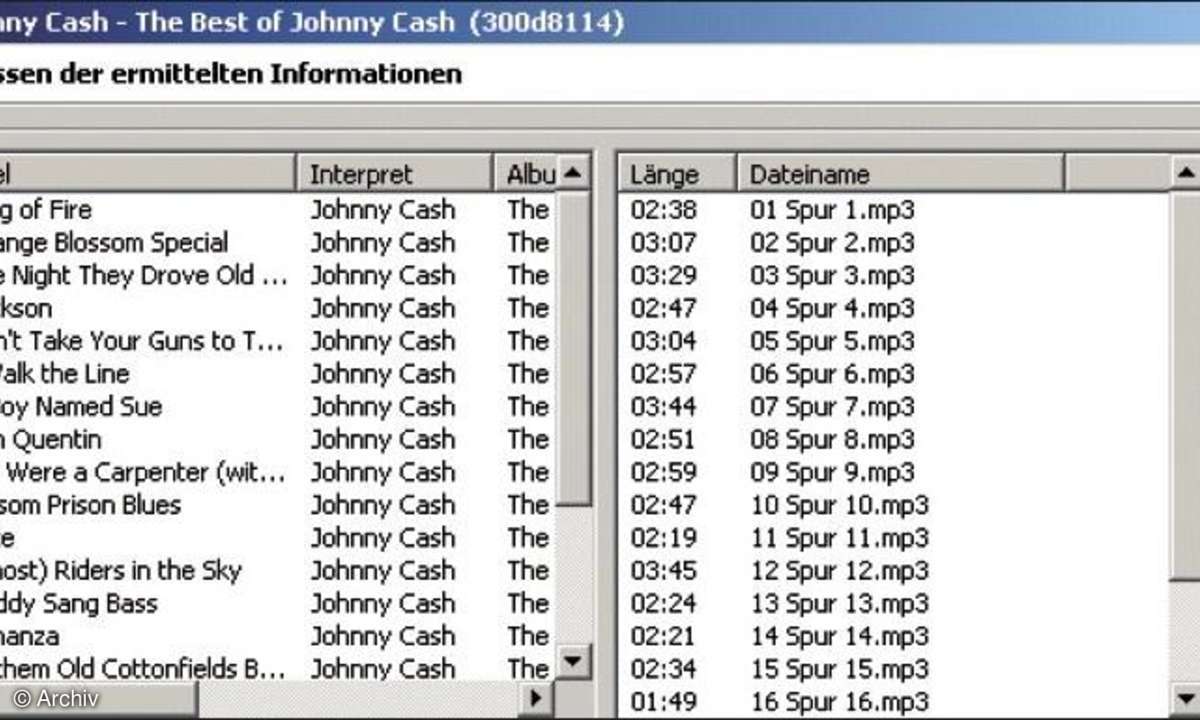This screenshot has height=720, width=1200.
Task: Select the file 10 Spur 10.mp3
Action: [839, 505]
